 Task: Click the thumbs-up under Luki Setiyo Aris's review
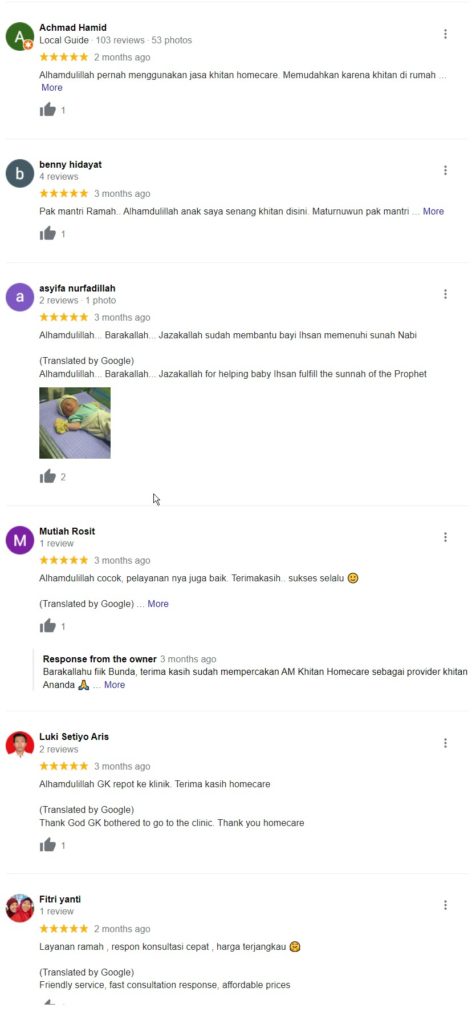[x=48, y=845]
